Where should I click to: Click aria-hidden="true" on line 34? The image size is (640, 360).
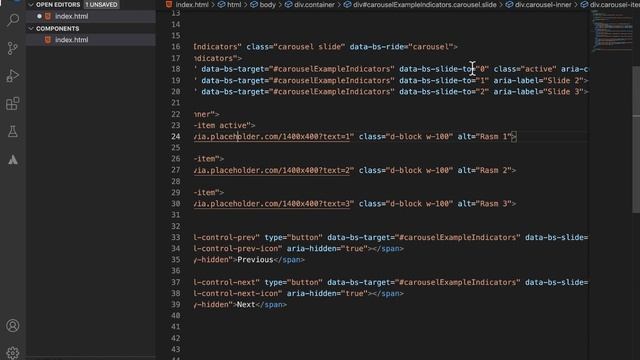pyautogui.click(x=327, y=249)
